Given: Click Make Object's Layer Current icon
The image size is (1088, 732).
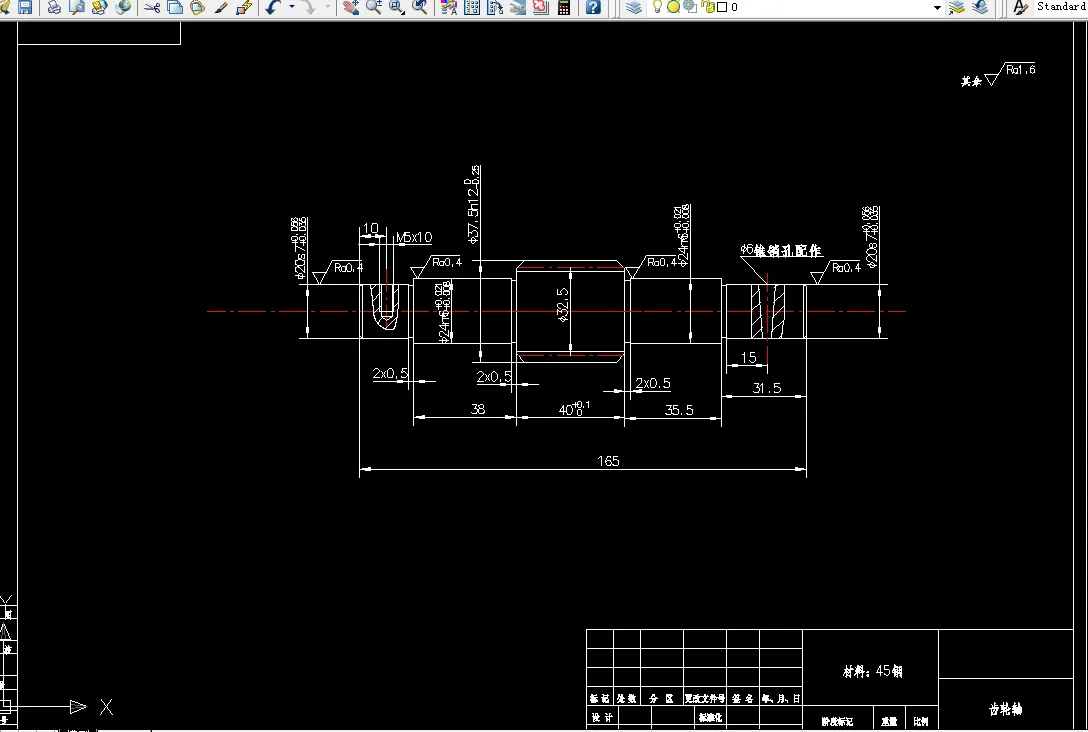Looking at the screenshot, I should coord(957,7).
